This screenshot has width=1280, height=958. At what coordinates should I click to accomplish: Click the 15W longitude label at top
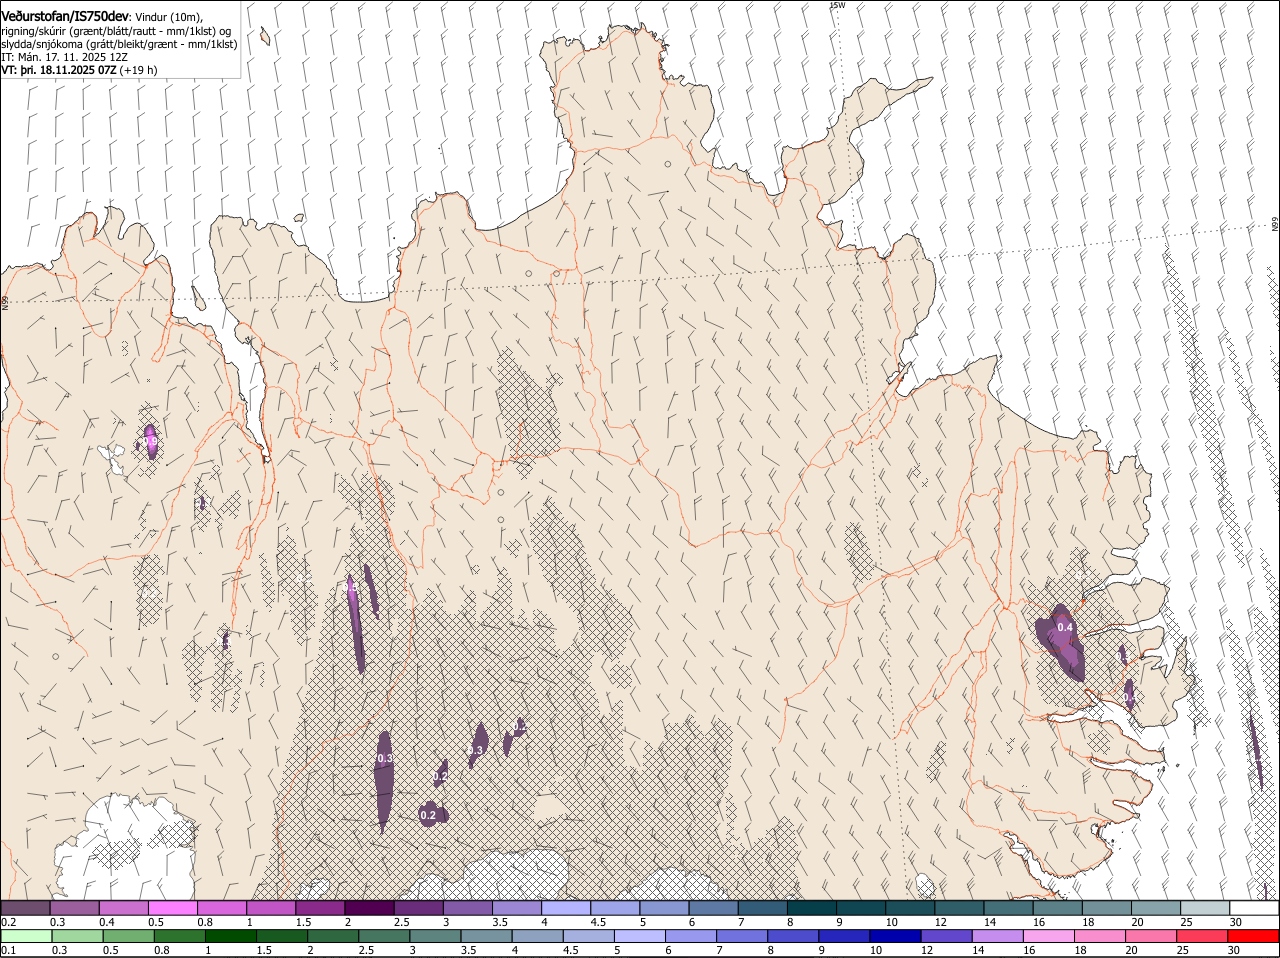click(x=838, y=5)
